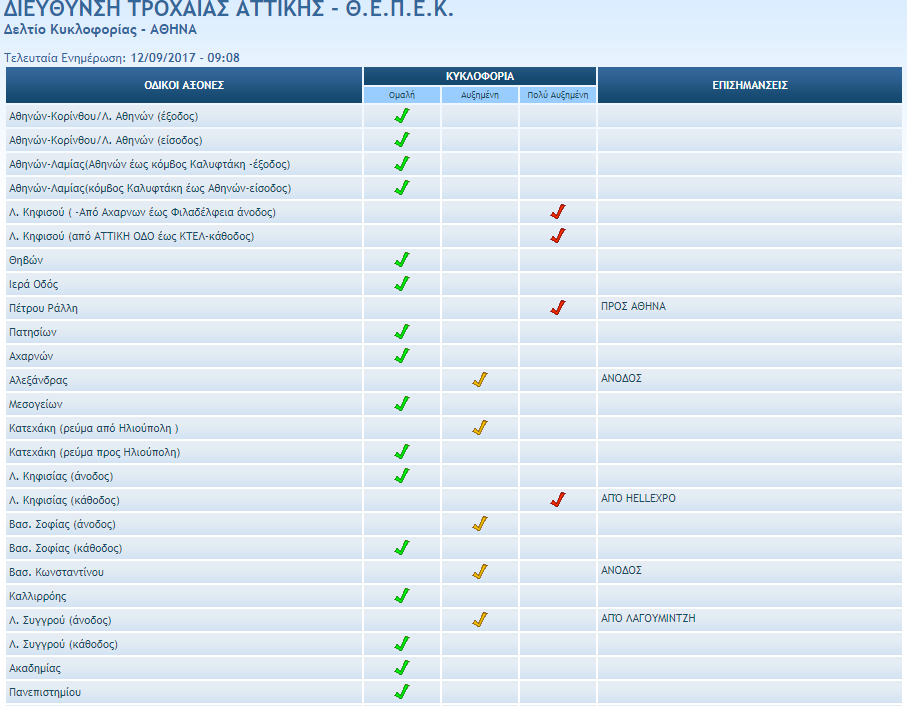
Task: Click the ΠΡΟΣ ΑΘΗΝΑ remark text
Action: pyautogui.click(x=633, y=306)
